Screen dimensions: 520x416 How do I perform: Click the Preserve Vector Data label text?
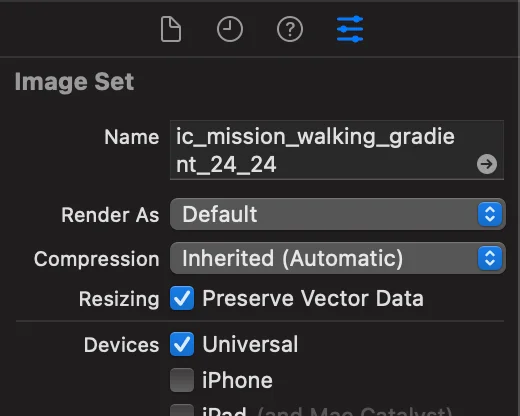[x=313, y=298]
